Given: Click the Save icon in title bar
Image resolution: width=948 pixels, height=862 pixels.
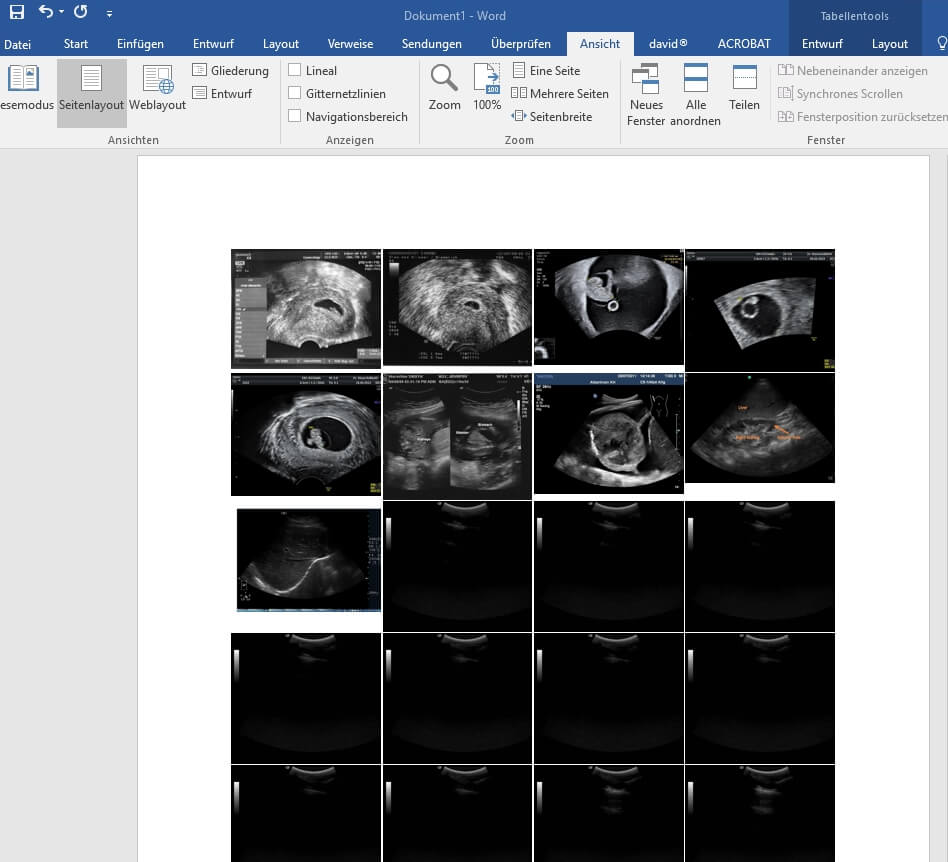Looking at the screenshot, I should tap(17, 12).
